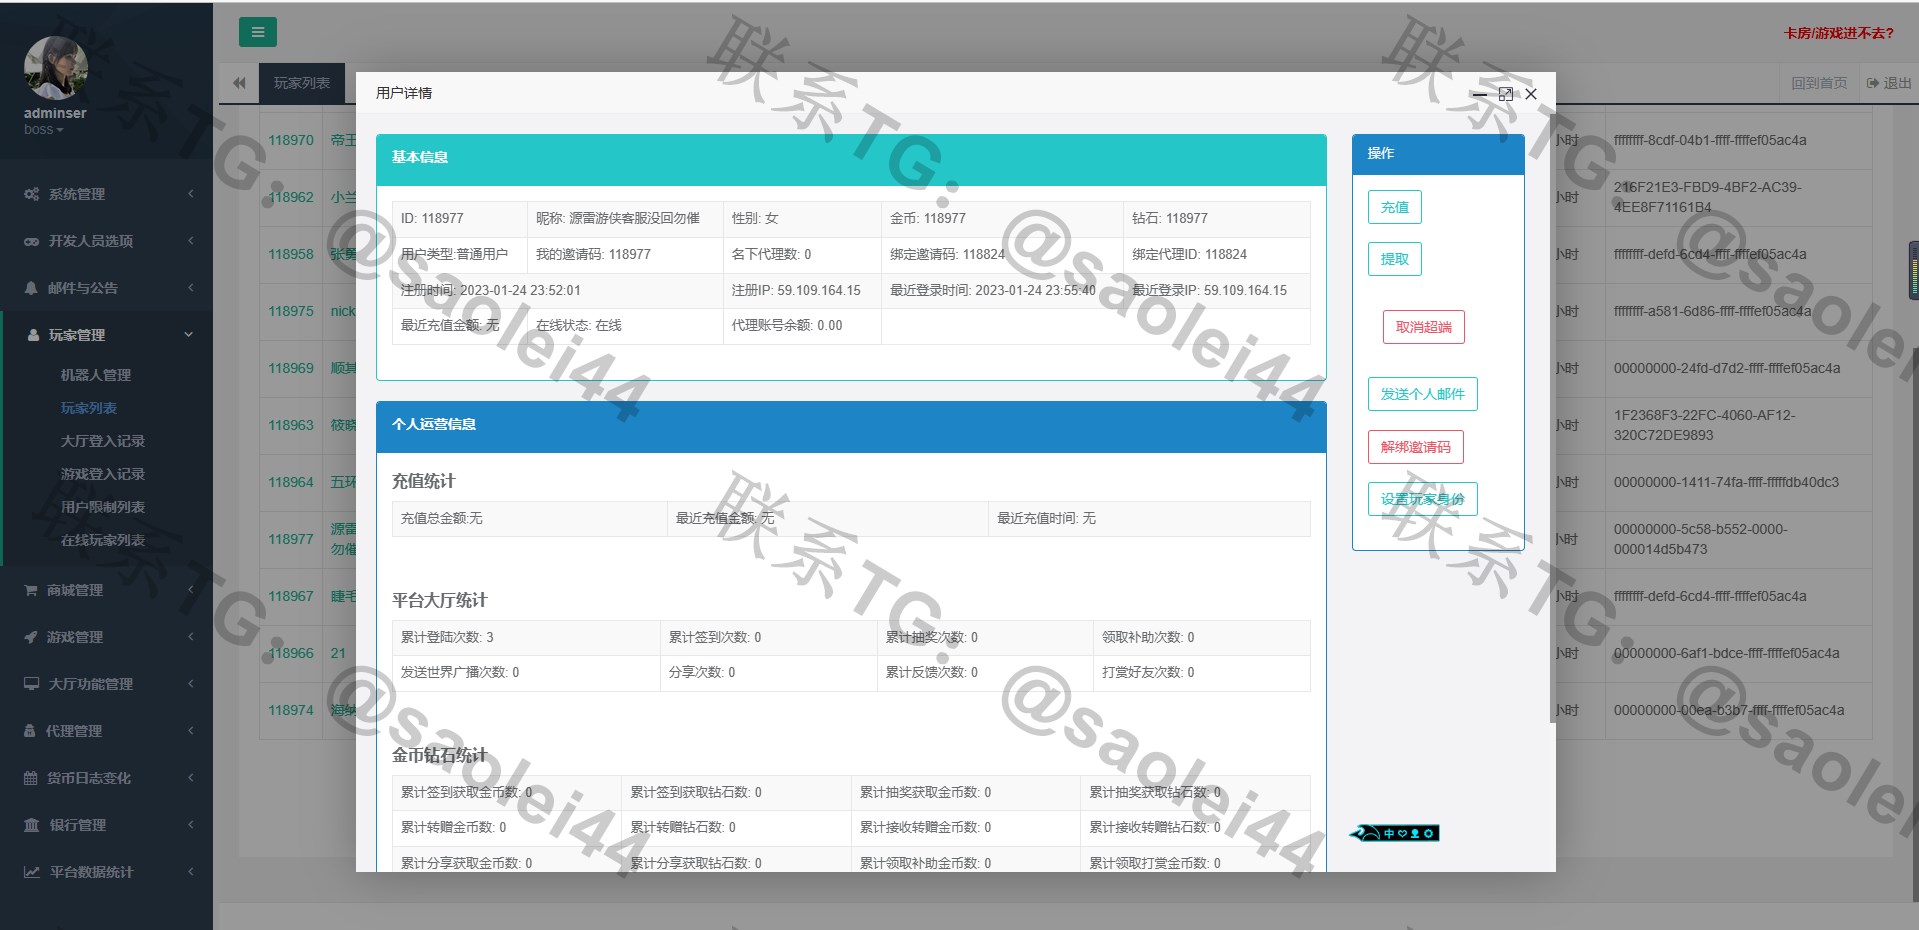Open 大厅登入记录 in the sidebar
This screenshot has height=930, width=1919.
click(103, 441)
